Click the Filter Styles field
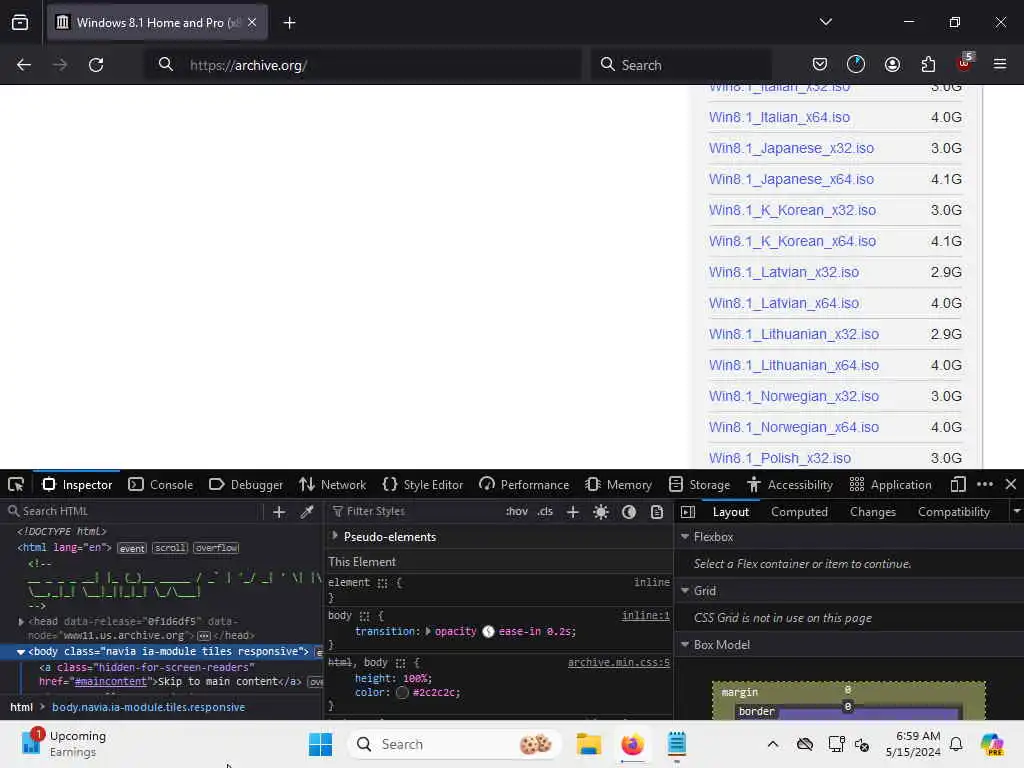 click(x=413, y=511)
